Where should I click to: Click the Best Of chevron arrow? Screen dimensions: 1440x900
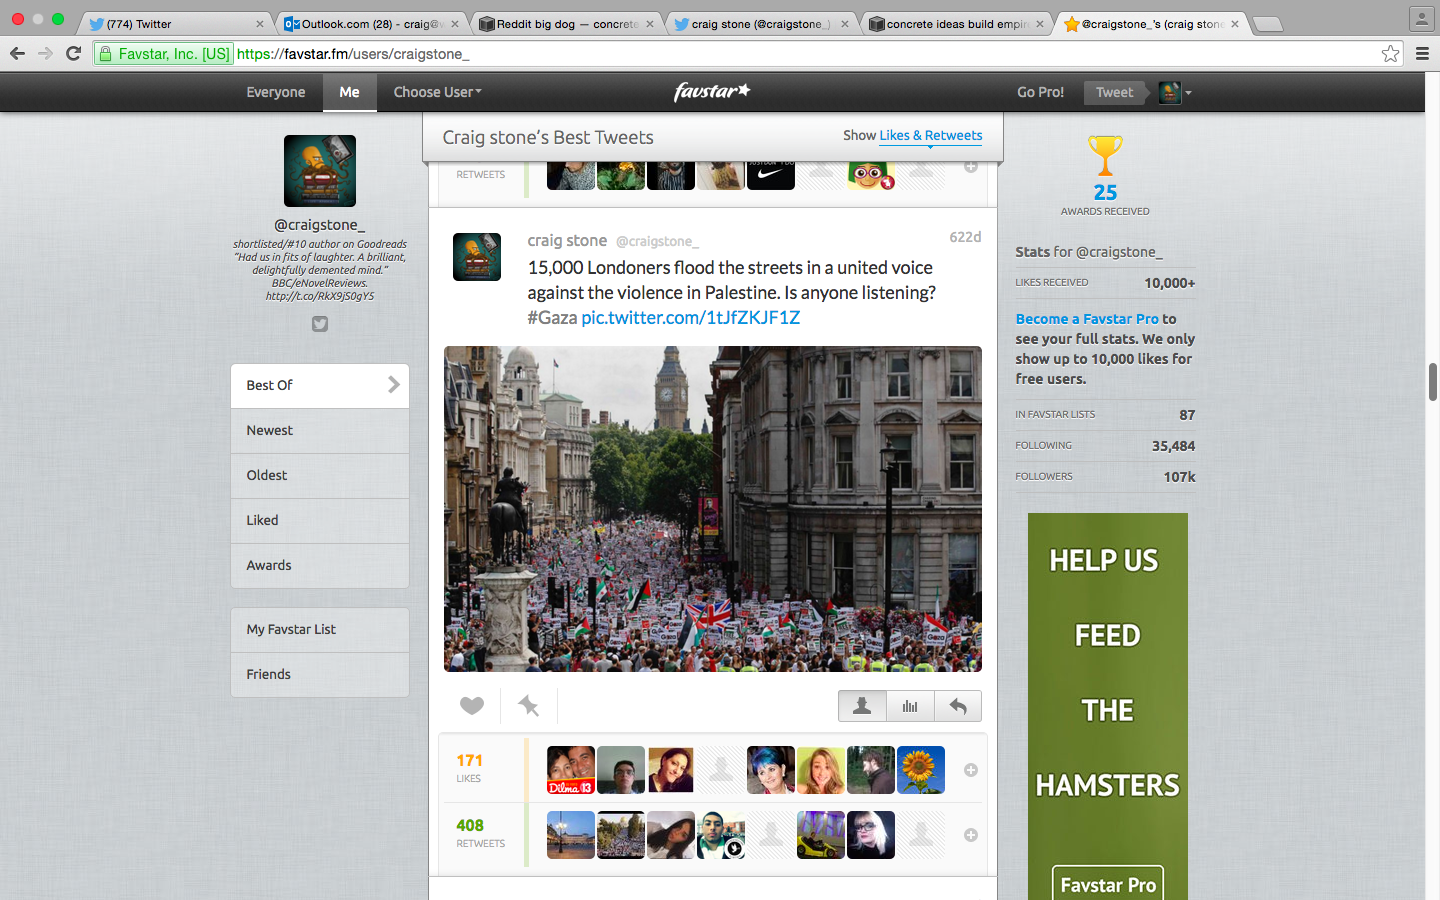pos(394,385)
